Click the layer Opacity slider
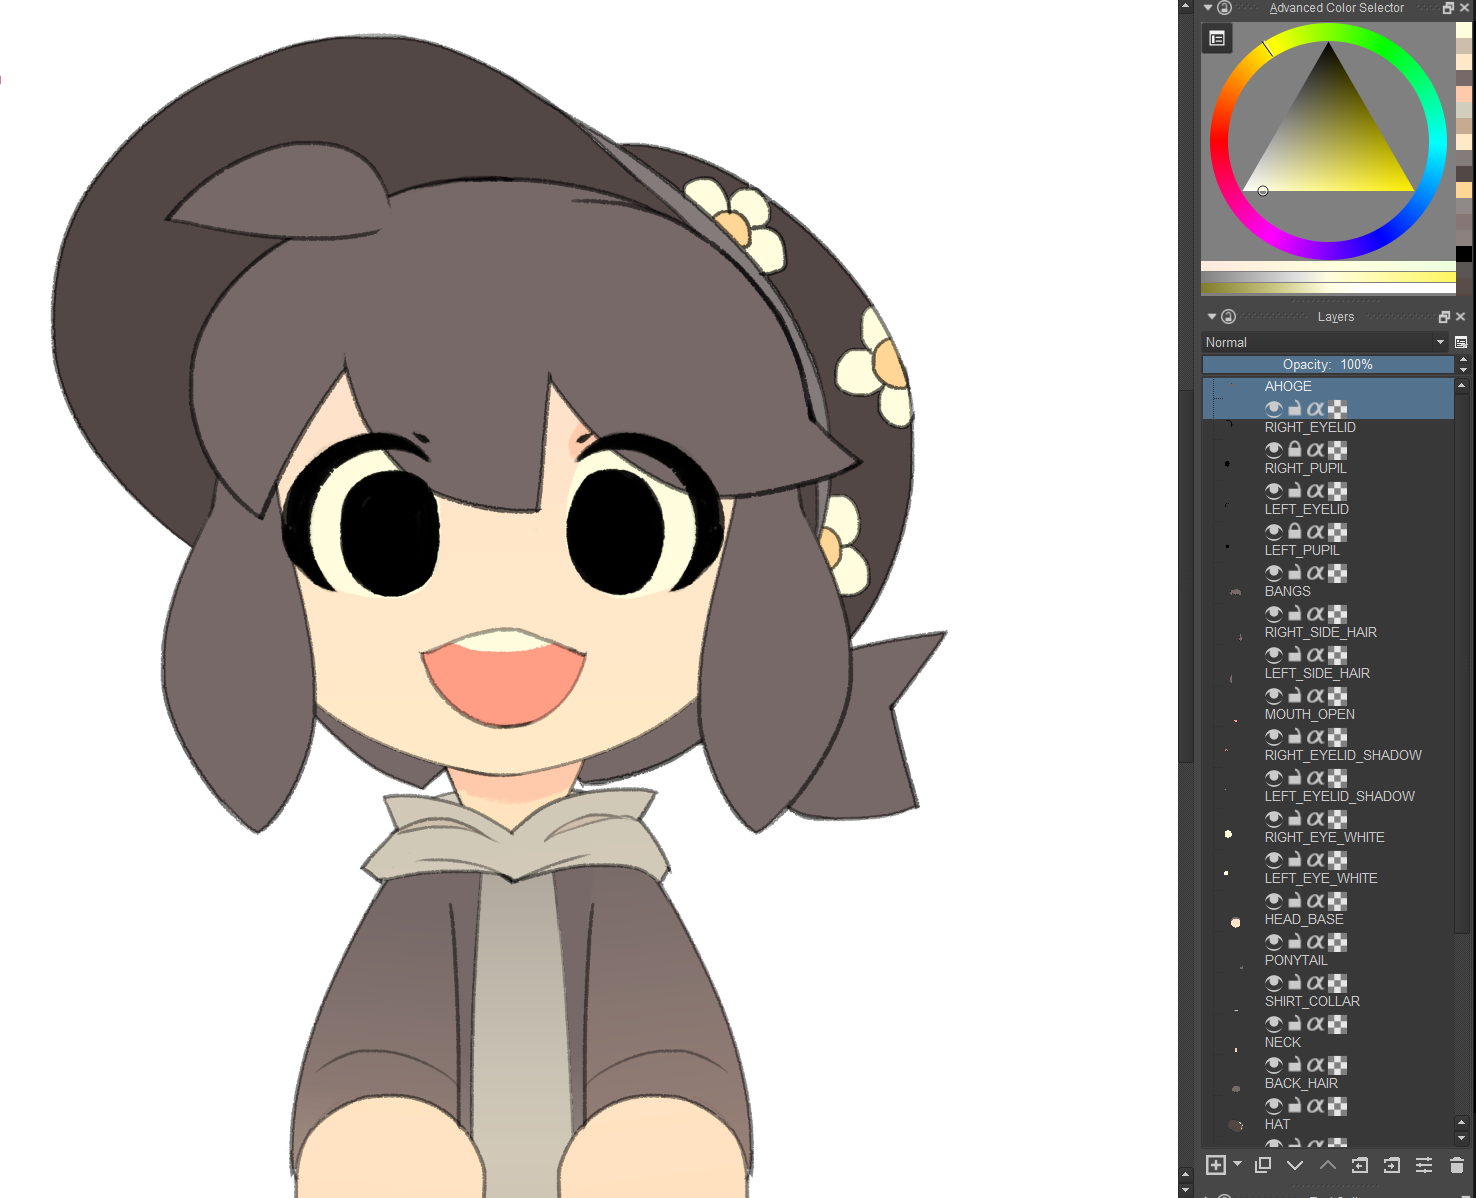1476x1198 pixels. 1327,365
